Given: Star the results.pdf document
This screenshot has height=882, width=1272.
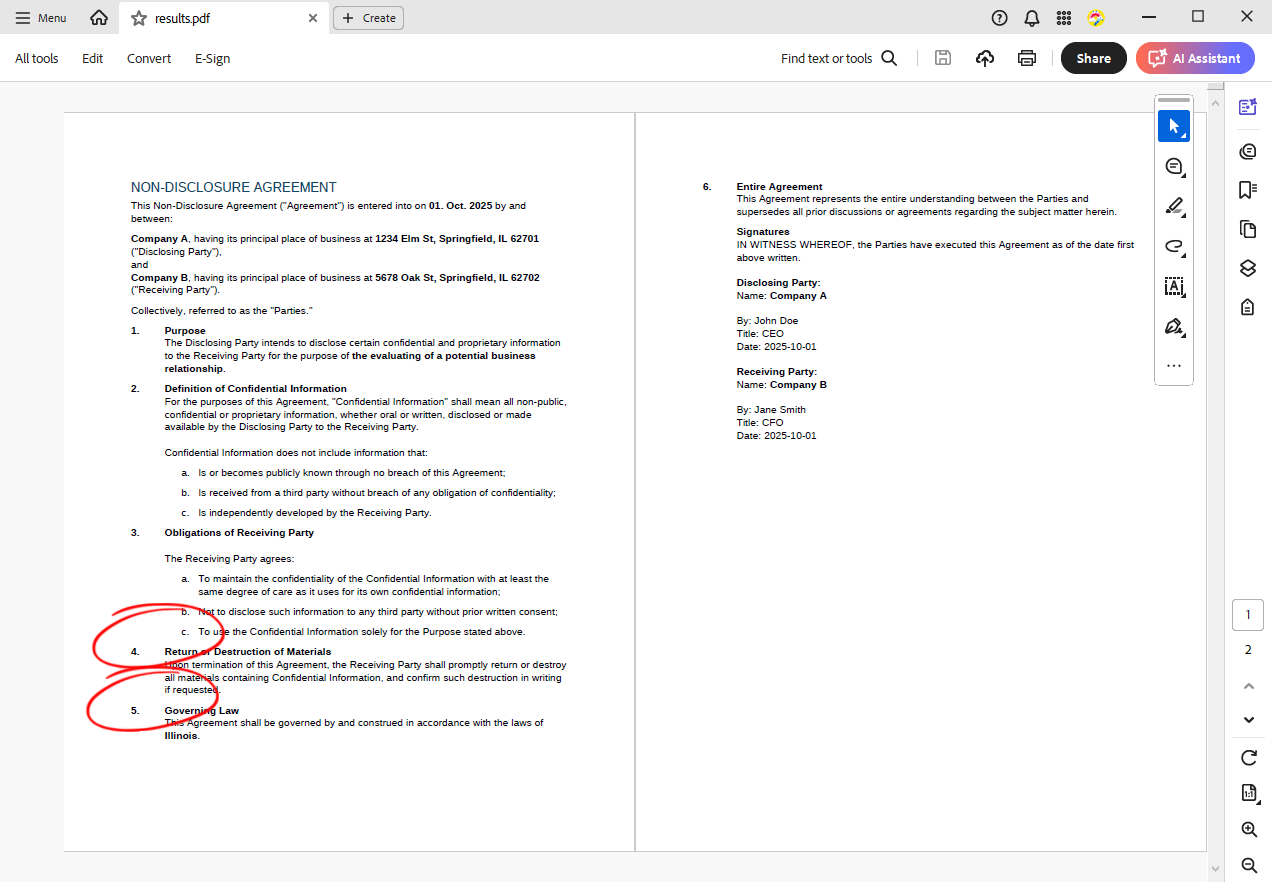Looking at the screenshot, I should [139, 18].
